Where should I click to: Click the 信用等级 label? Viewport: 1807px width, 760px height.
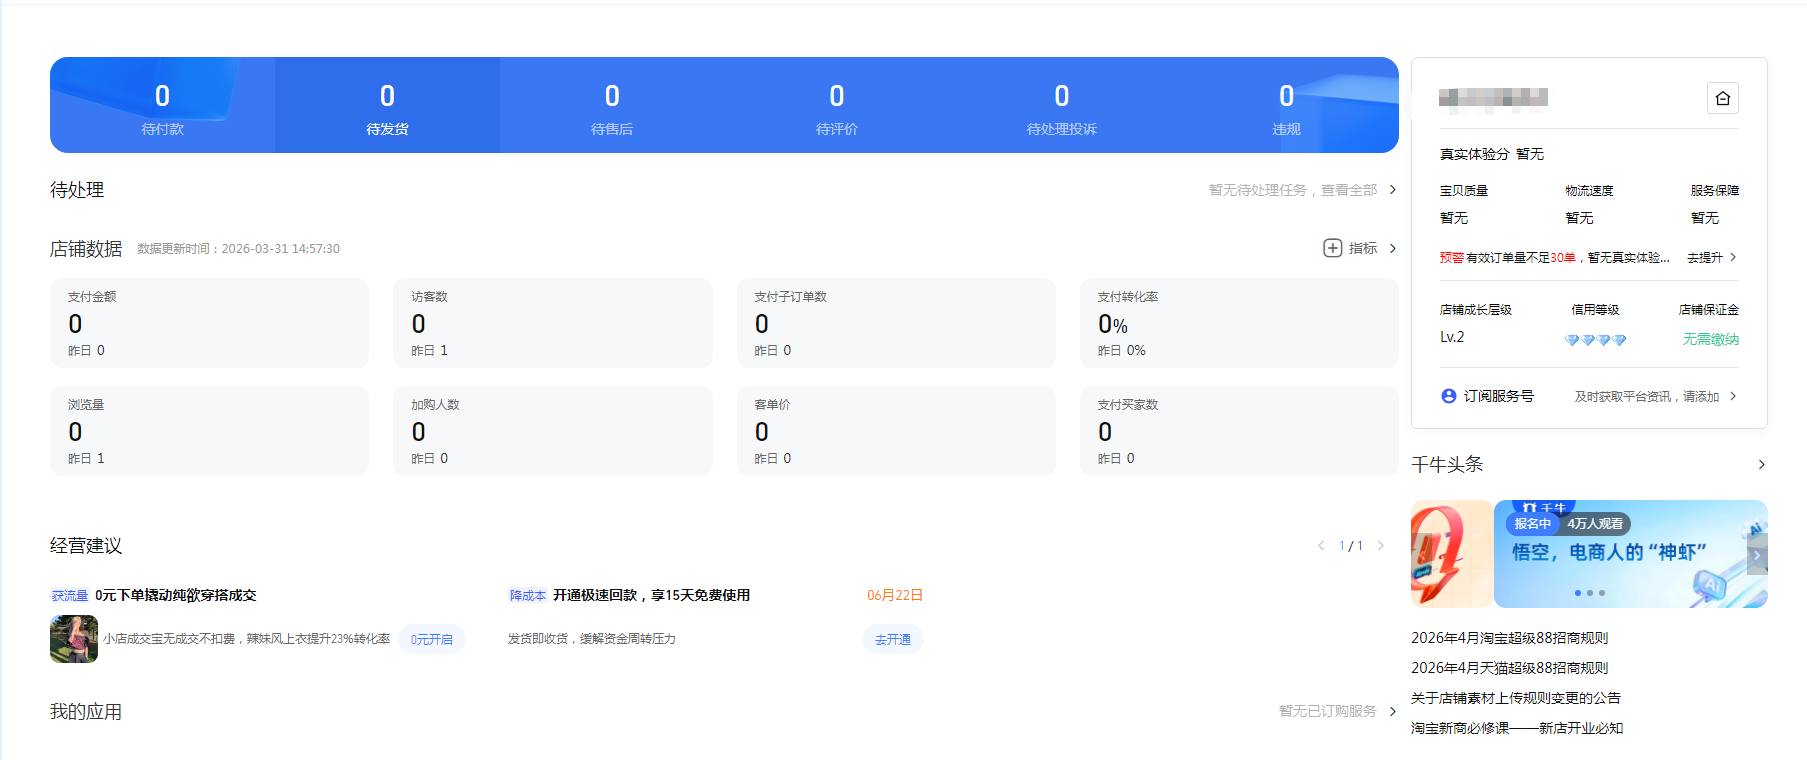pos(1595,310)
